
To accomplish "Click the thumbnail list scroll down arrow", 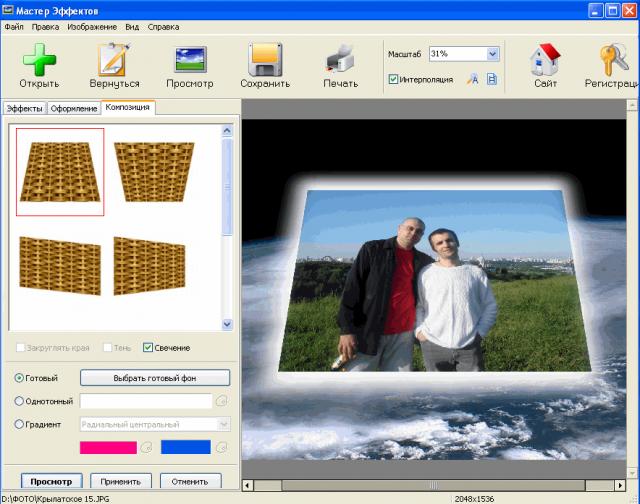I will coord(227,324).
